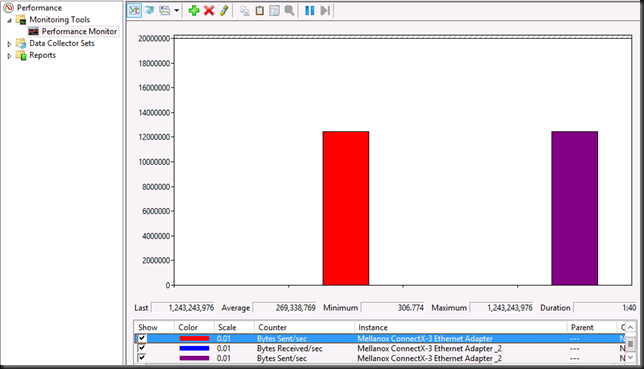The width and height of the screenshot is (644, 369).
Task: Open Properties icon in toolbar
Action: click(274, 10)
